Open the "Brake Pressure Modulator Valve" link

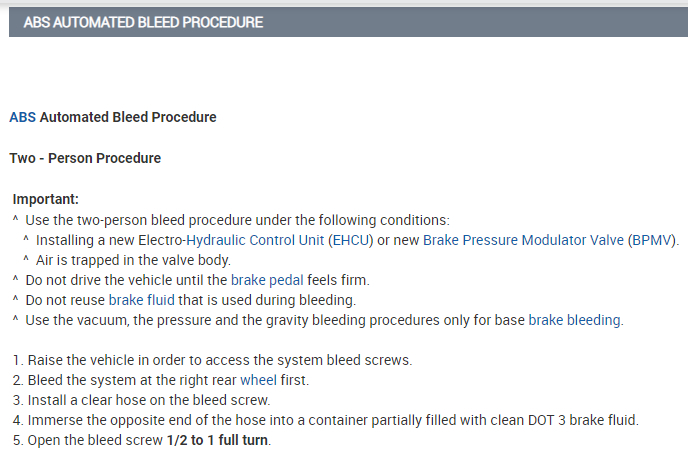524,240
